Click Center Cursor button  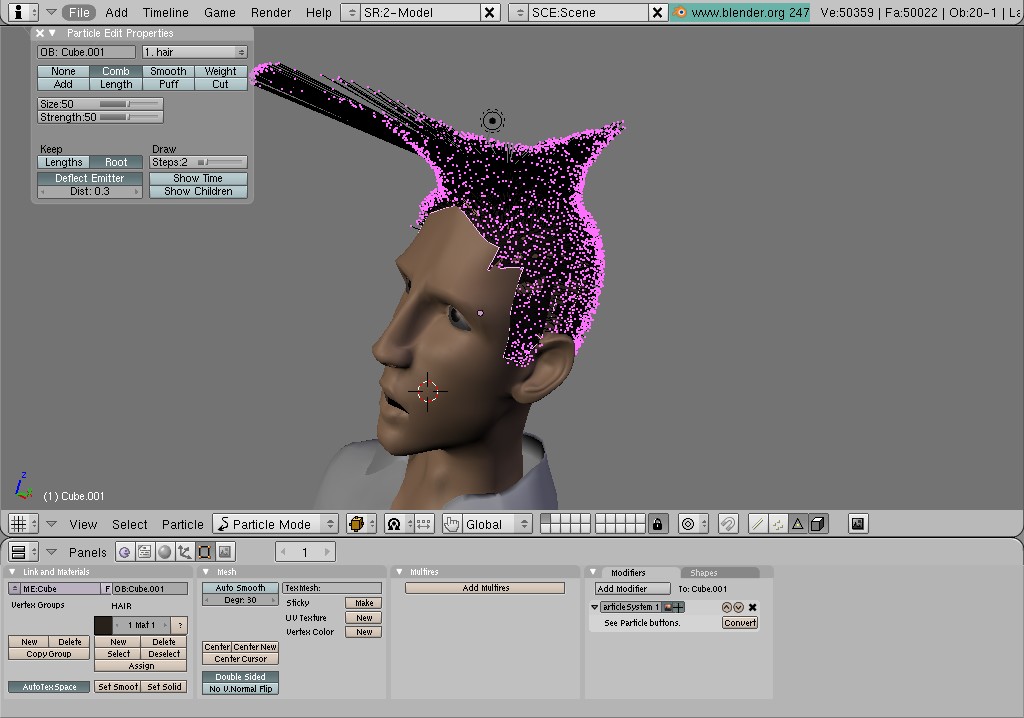(x=240, y=659)
